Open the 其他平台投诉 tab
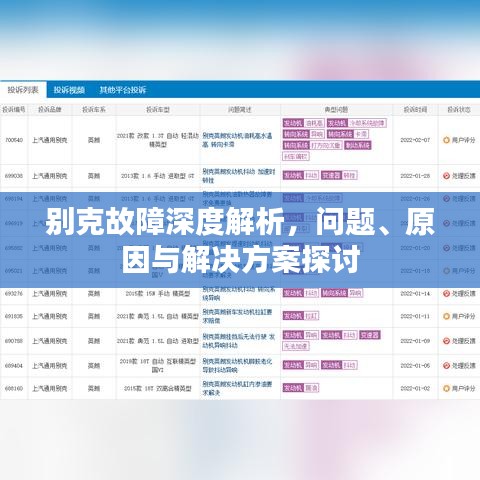Viewport: 480px width, 480px height. (123, 90)
